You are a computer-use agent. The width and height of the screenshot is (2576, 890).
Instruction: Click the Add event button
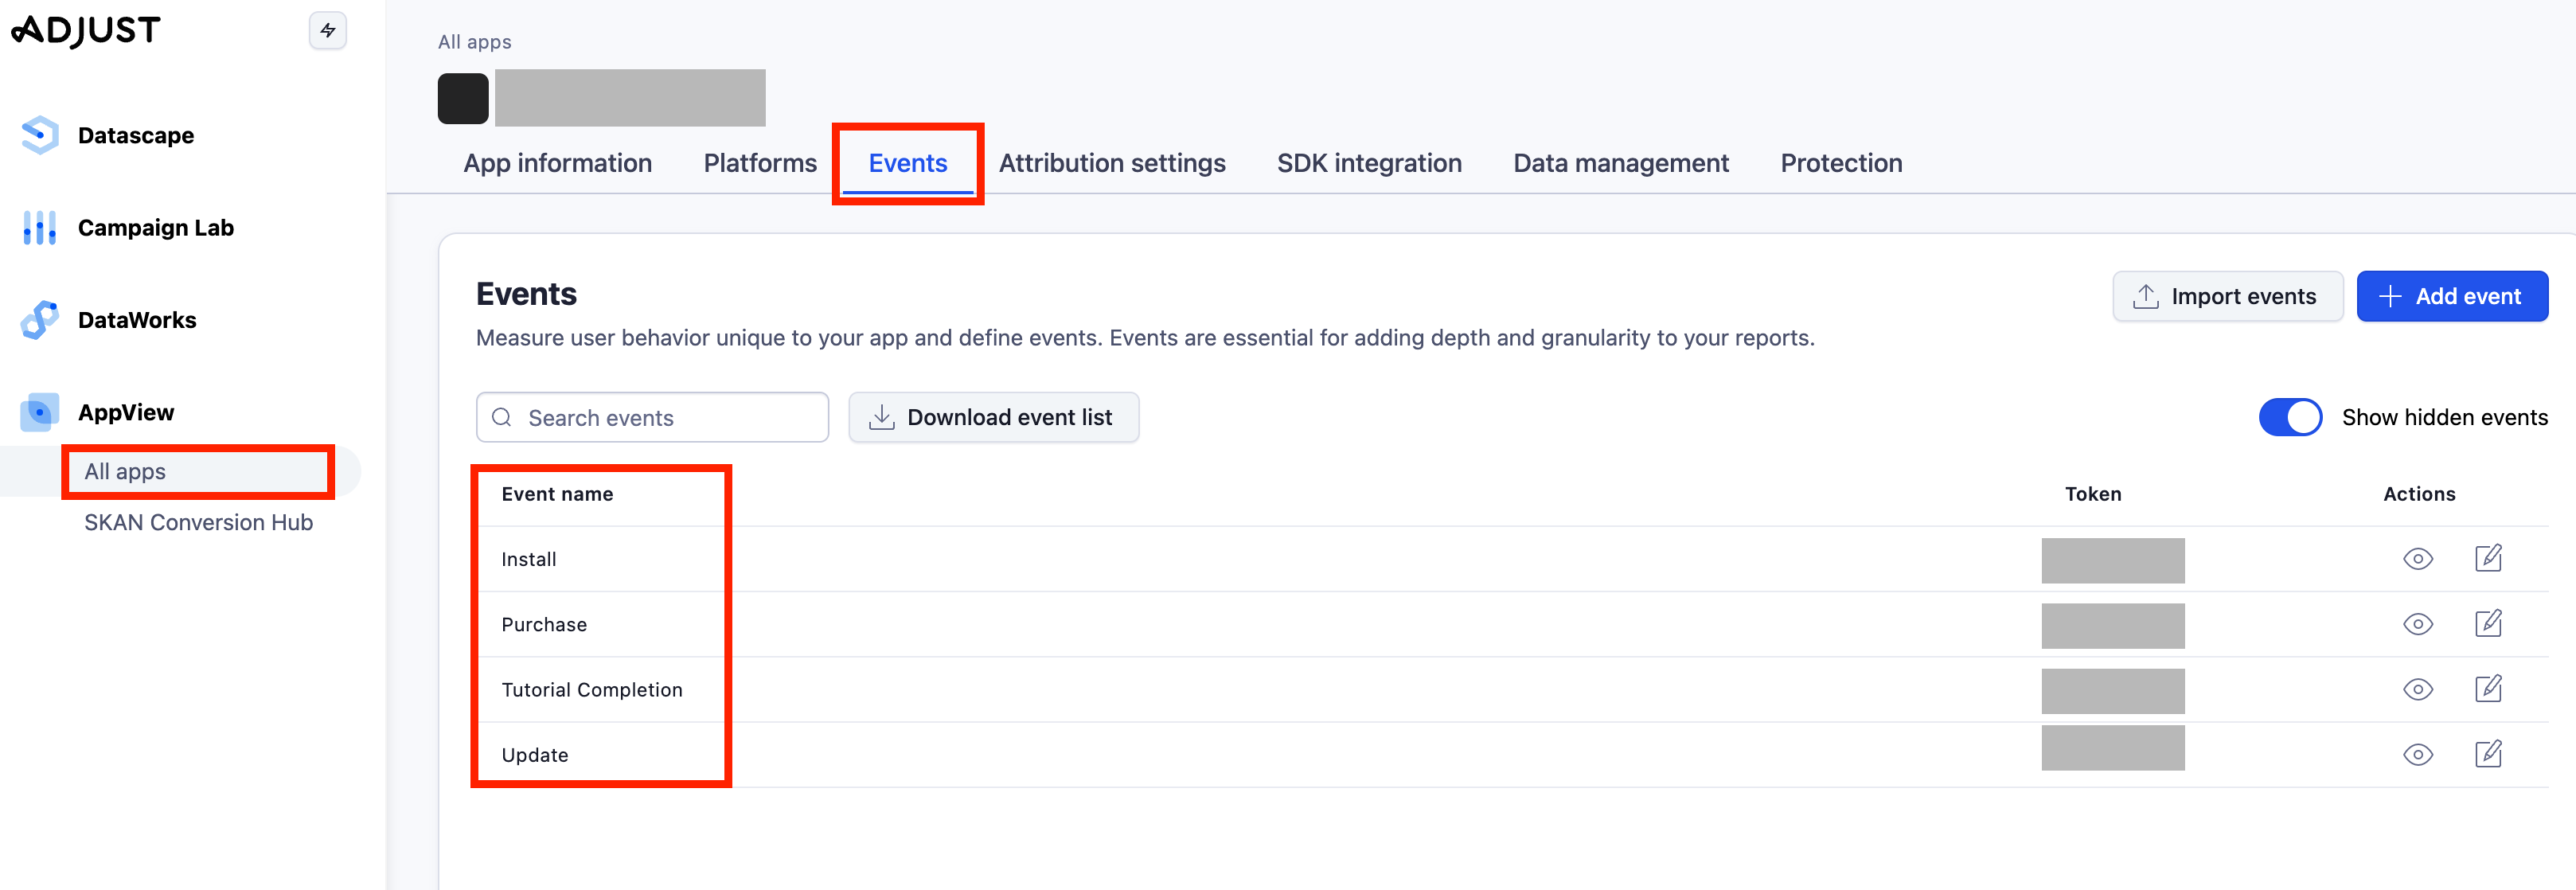coord(2451,296)
